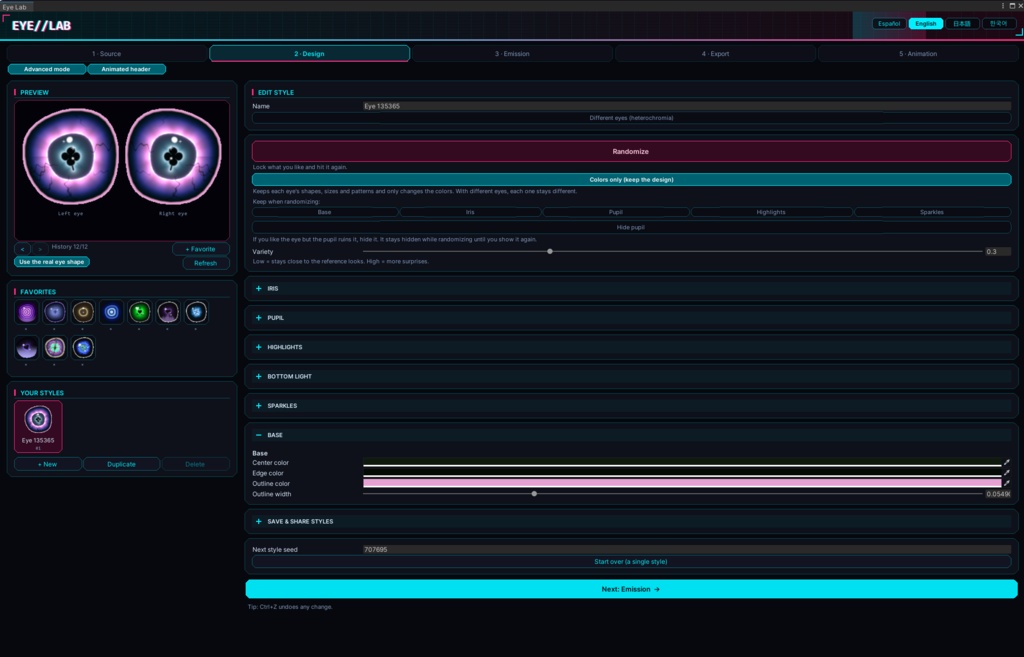Screen dimensions: 1024x657
Task: Toggle the Animated header option
Action: click(x=126, y=69)
